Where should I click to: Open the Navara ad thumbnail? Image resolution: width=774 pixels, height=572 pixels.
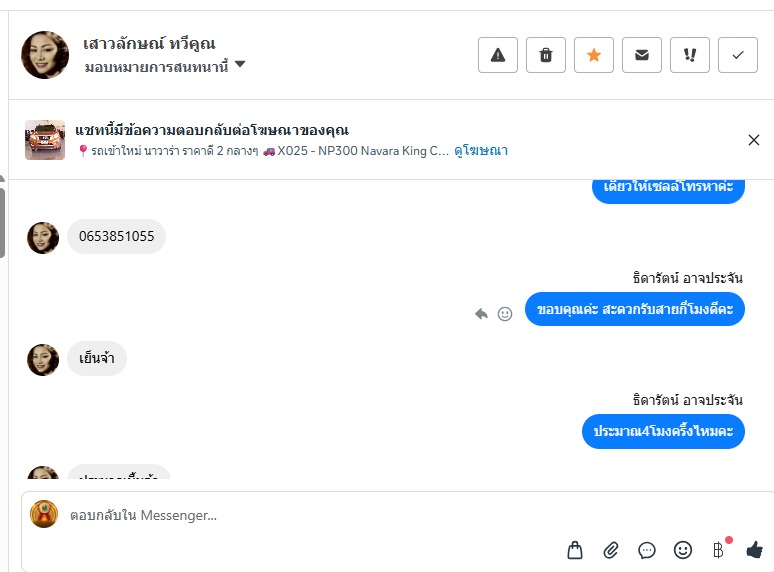click(x=45, y=140)
